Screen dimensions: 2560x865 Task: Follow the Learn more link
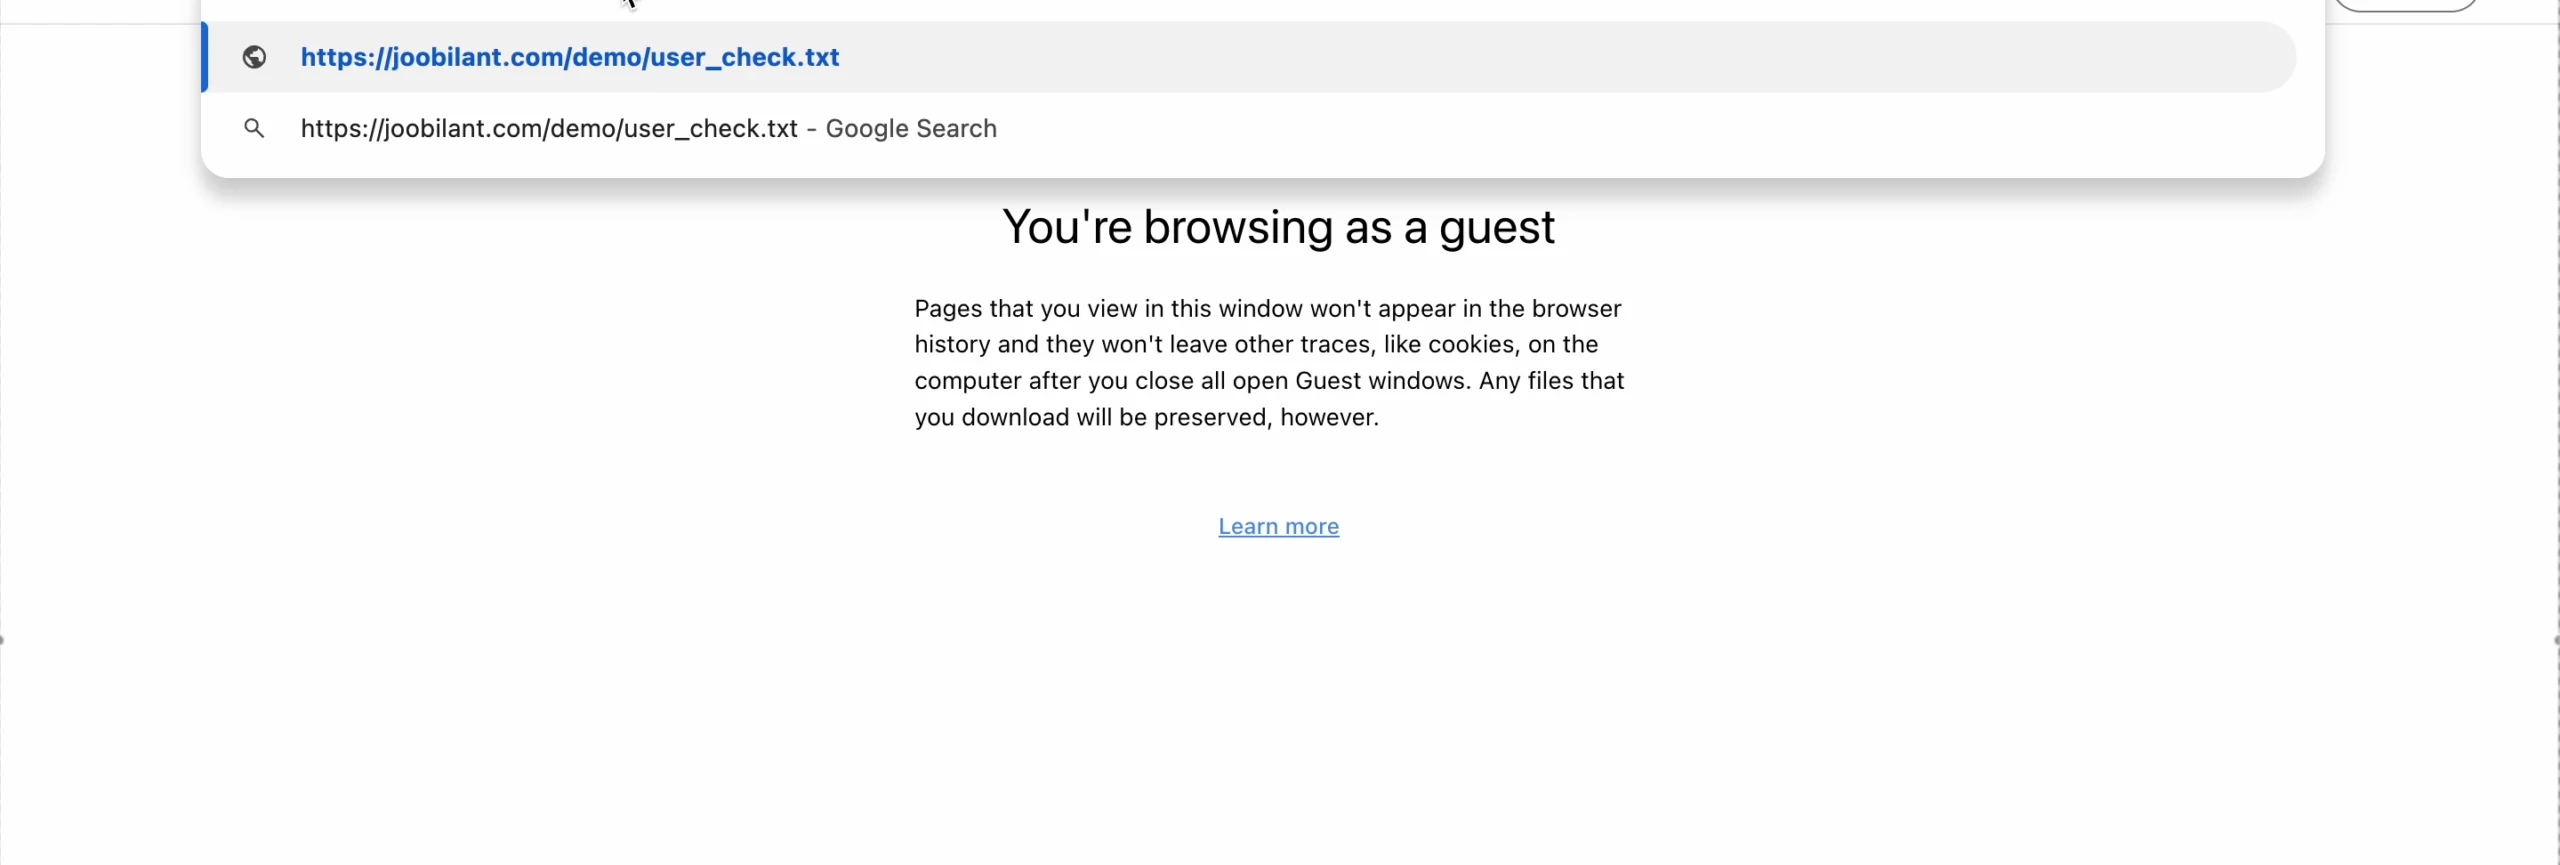coord(1278,526)
